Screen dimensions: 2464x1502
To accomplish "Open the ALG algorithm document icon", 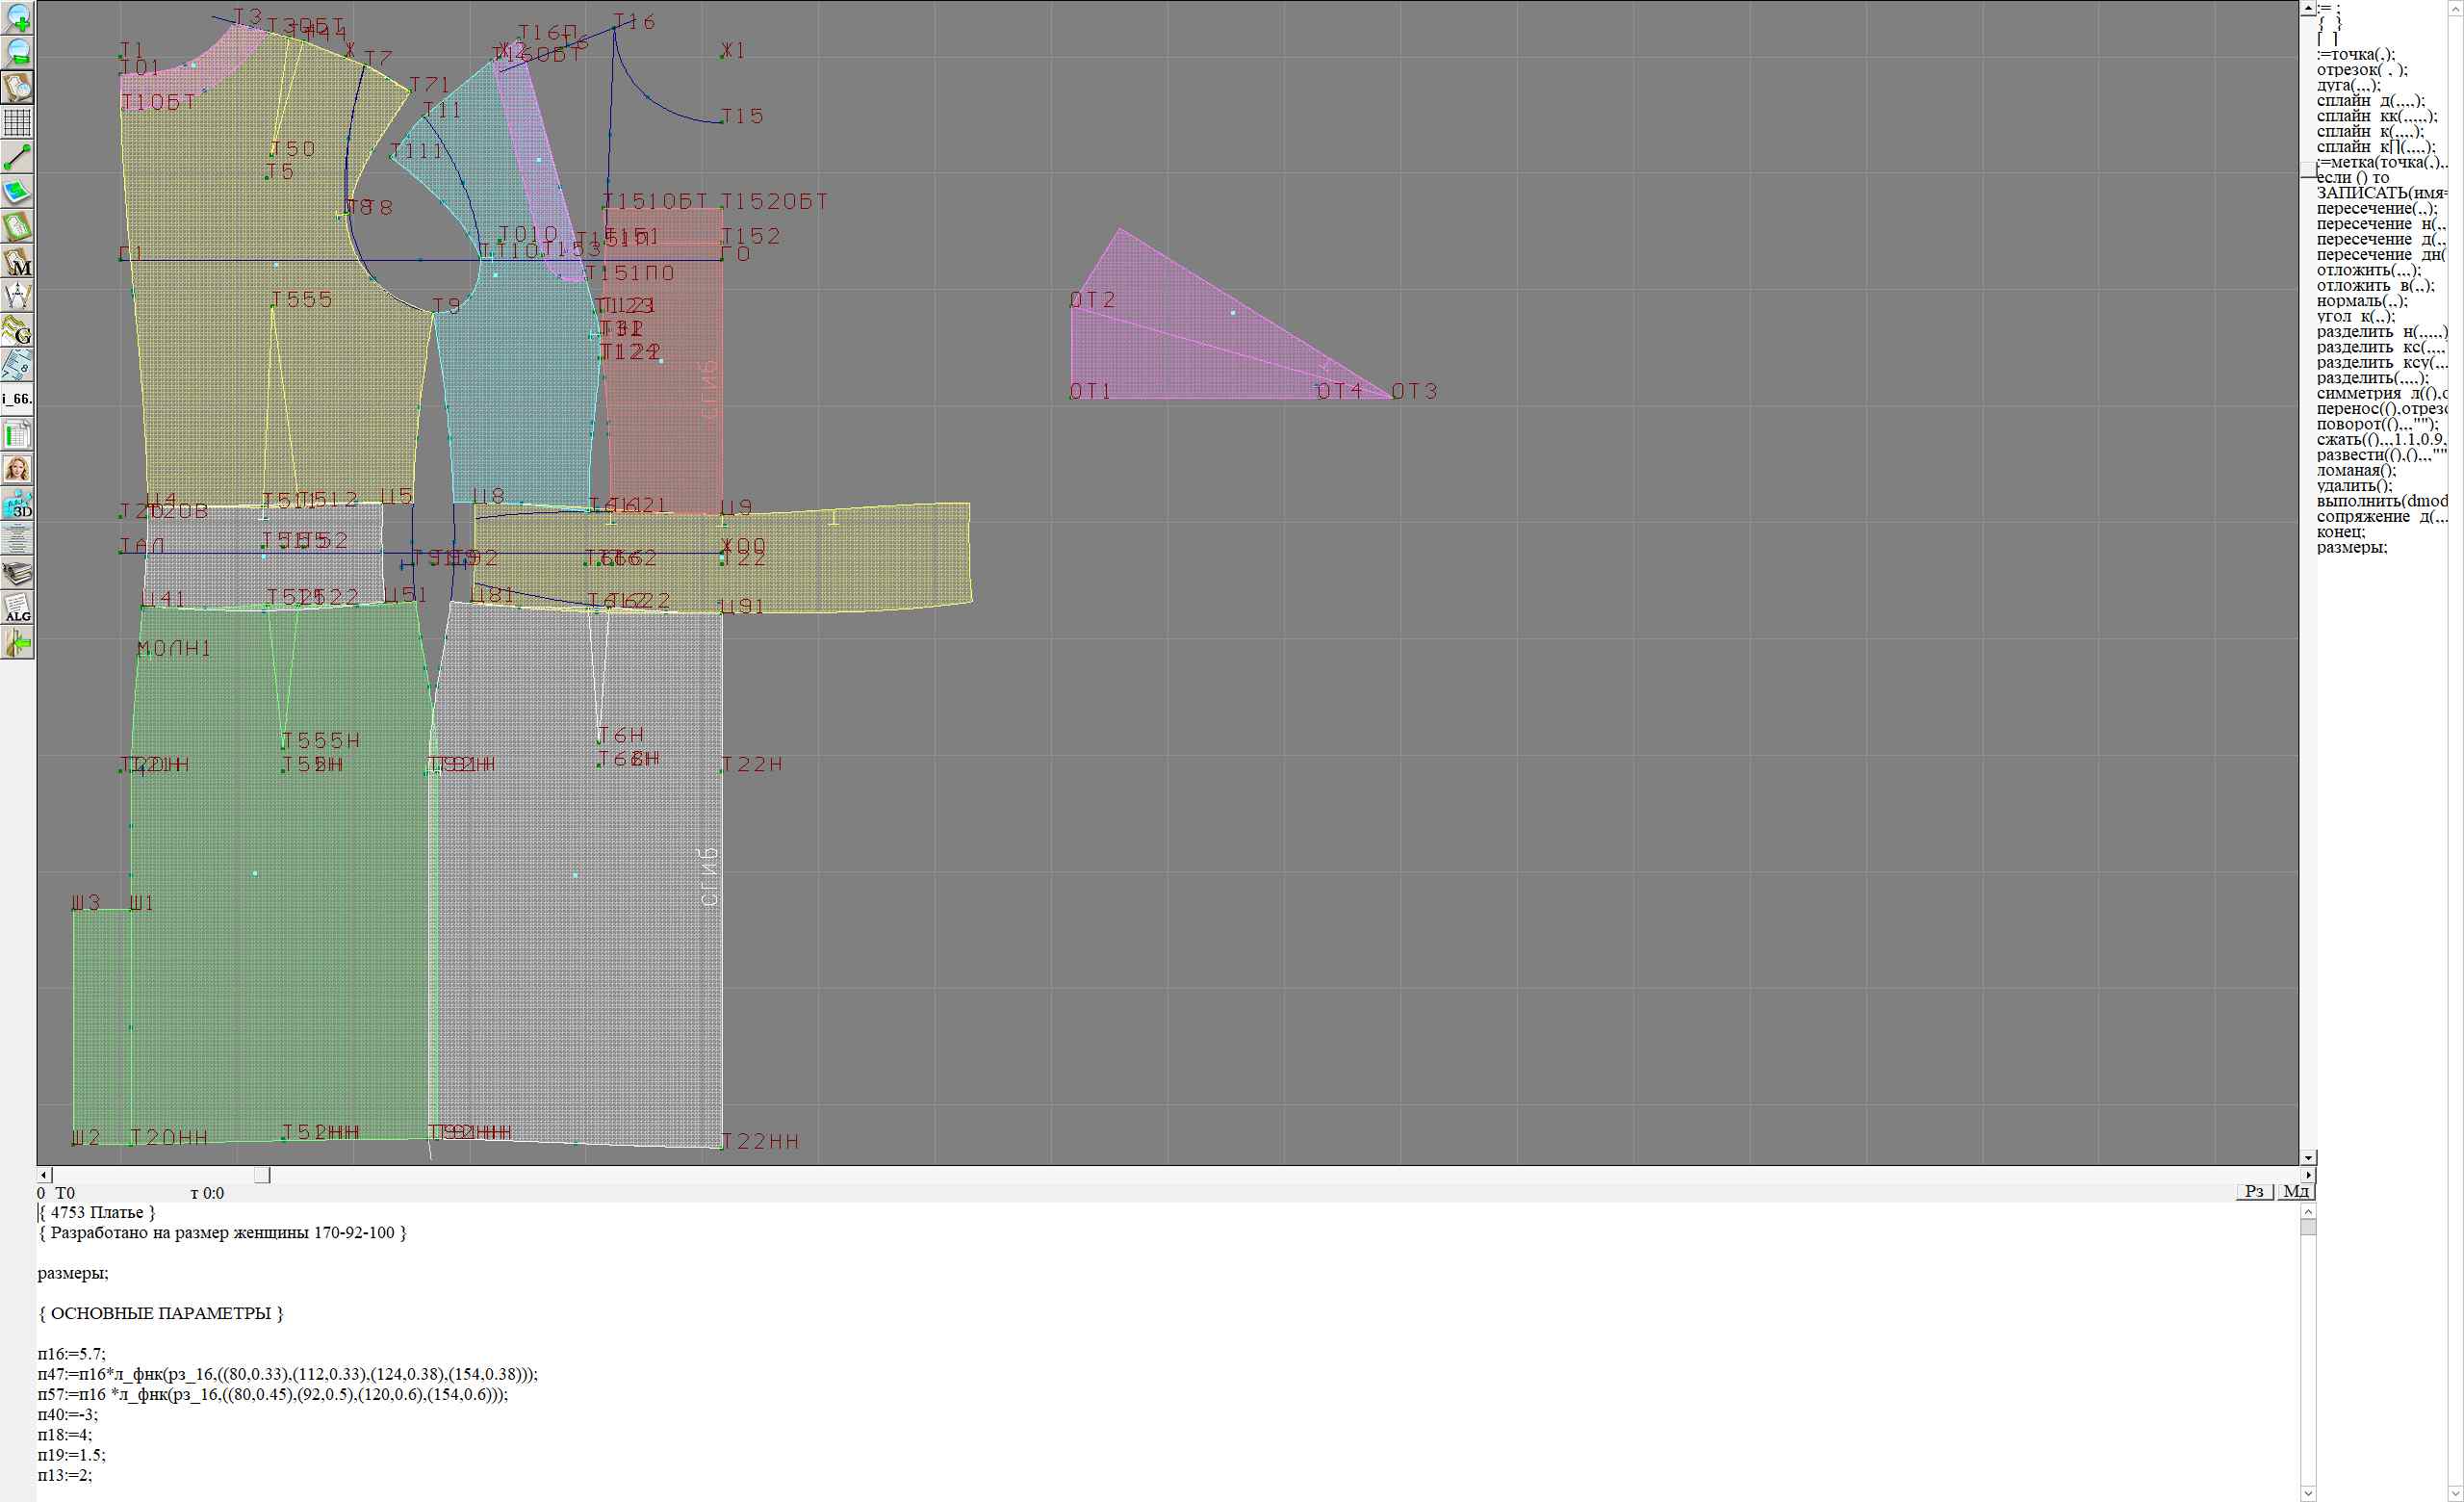I will (x=18, y=608).
